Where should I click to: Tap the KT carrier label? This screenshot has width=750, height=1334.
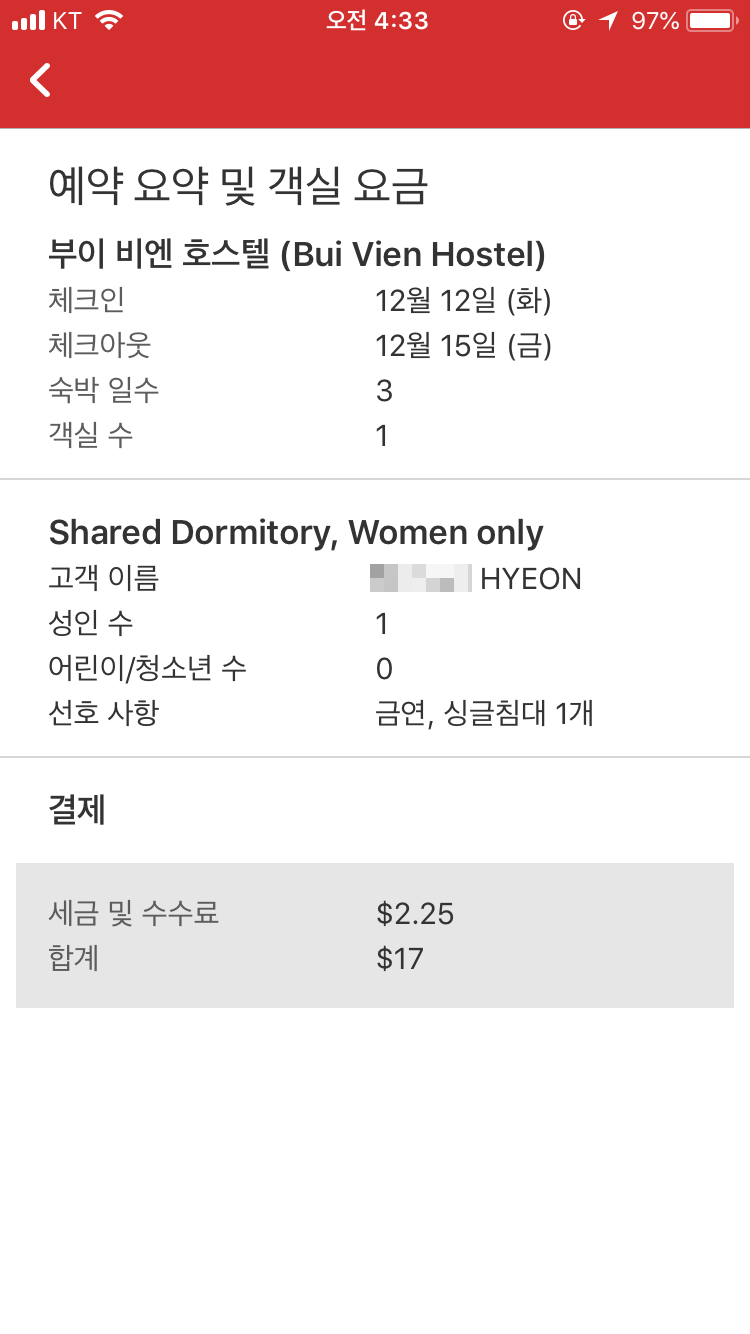67,21
